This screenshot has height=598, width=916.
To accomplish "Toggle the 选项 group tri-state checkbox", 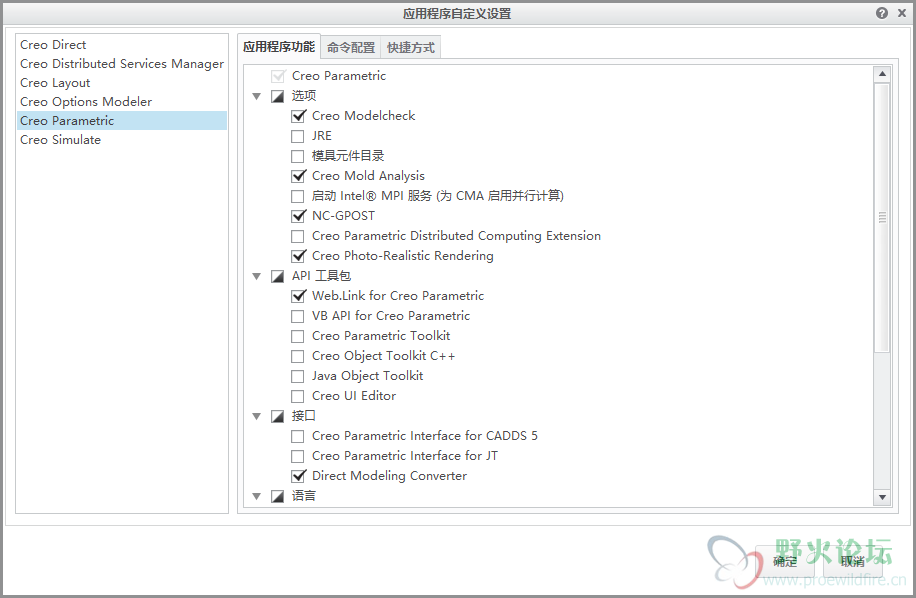I will 277,96.
